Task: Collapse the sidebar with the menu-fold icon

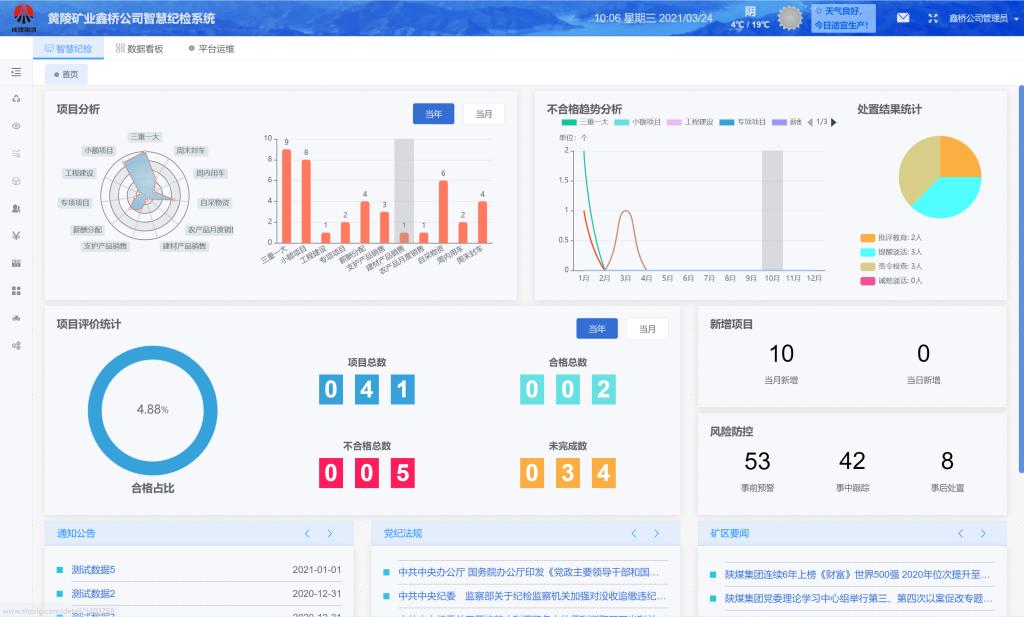Action: point(15,73)
